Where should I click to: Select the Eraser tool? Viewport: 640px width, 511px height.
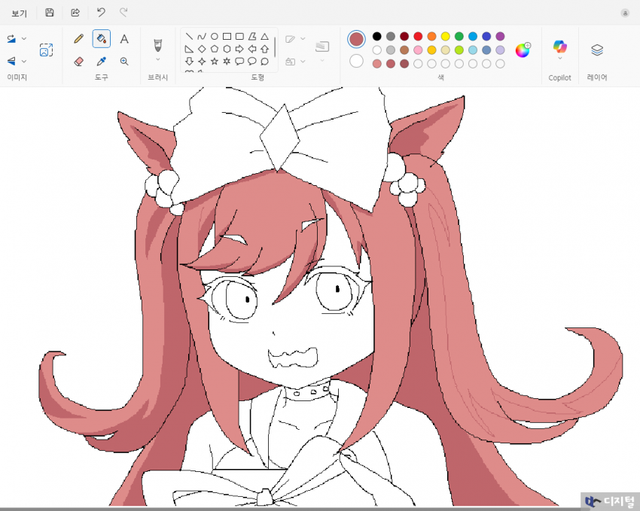[79, 61]
